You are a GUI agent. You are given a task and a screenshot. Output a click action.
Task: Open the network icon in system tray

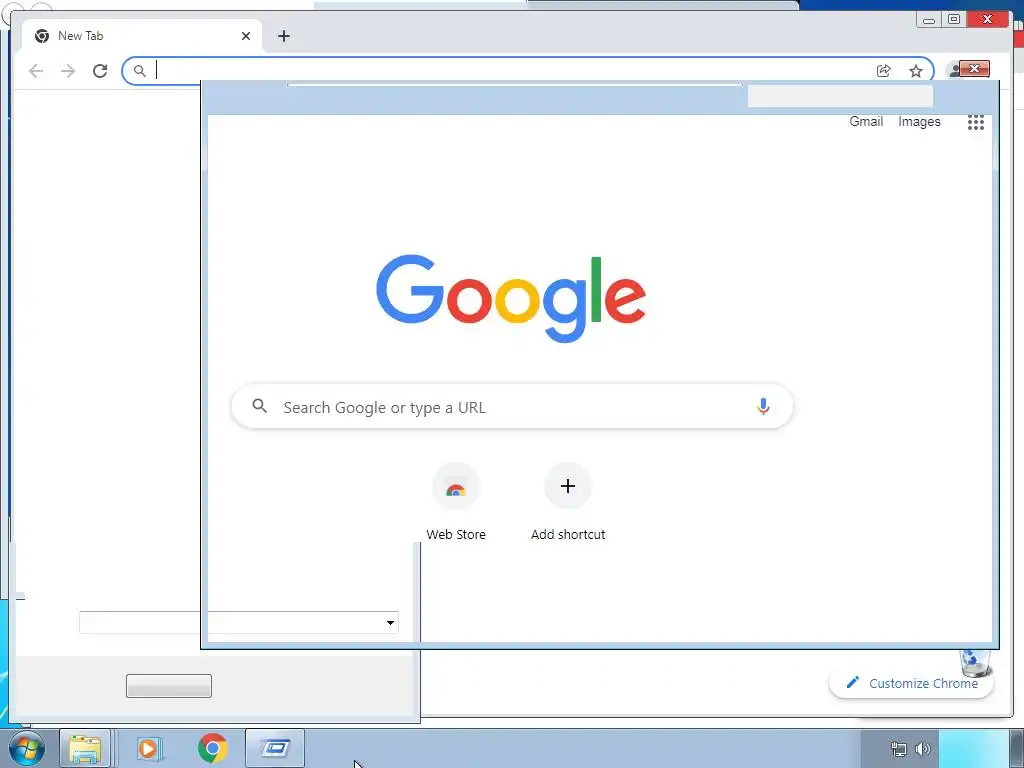pyautogui.click(x=899, y=749)
